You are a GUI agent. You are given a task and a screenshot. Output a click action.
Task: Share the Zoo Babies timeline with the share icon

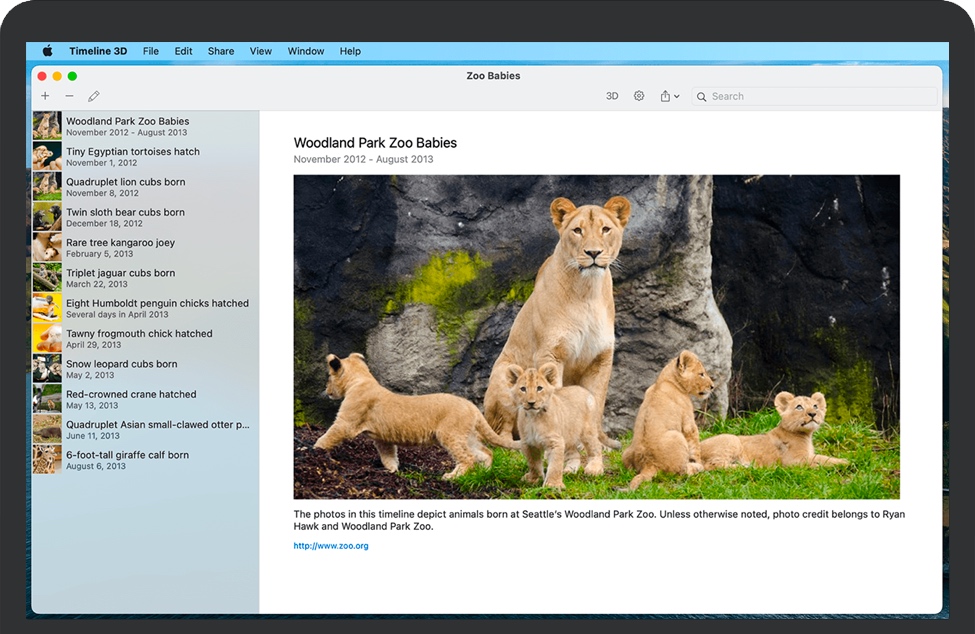pyautogui.click(x=666, y=95)
